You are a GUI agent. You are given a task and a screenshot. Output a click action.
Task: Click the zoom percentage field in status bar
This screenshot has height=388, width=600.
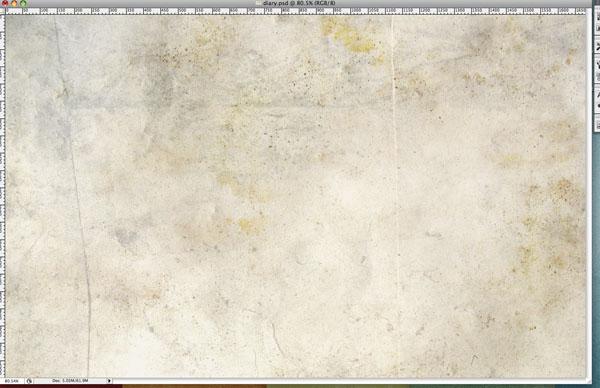coord(12,381)
